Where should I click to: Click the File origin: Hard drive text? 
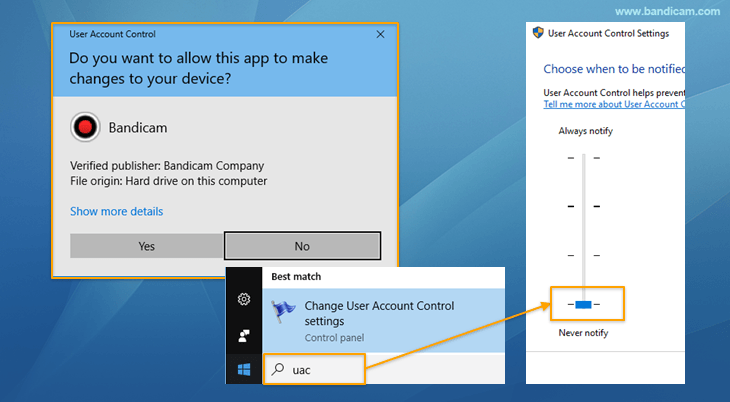coord(169,181)
